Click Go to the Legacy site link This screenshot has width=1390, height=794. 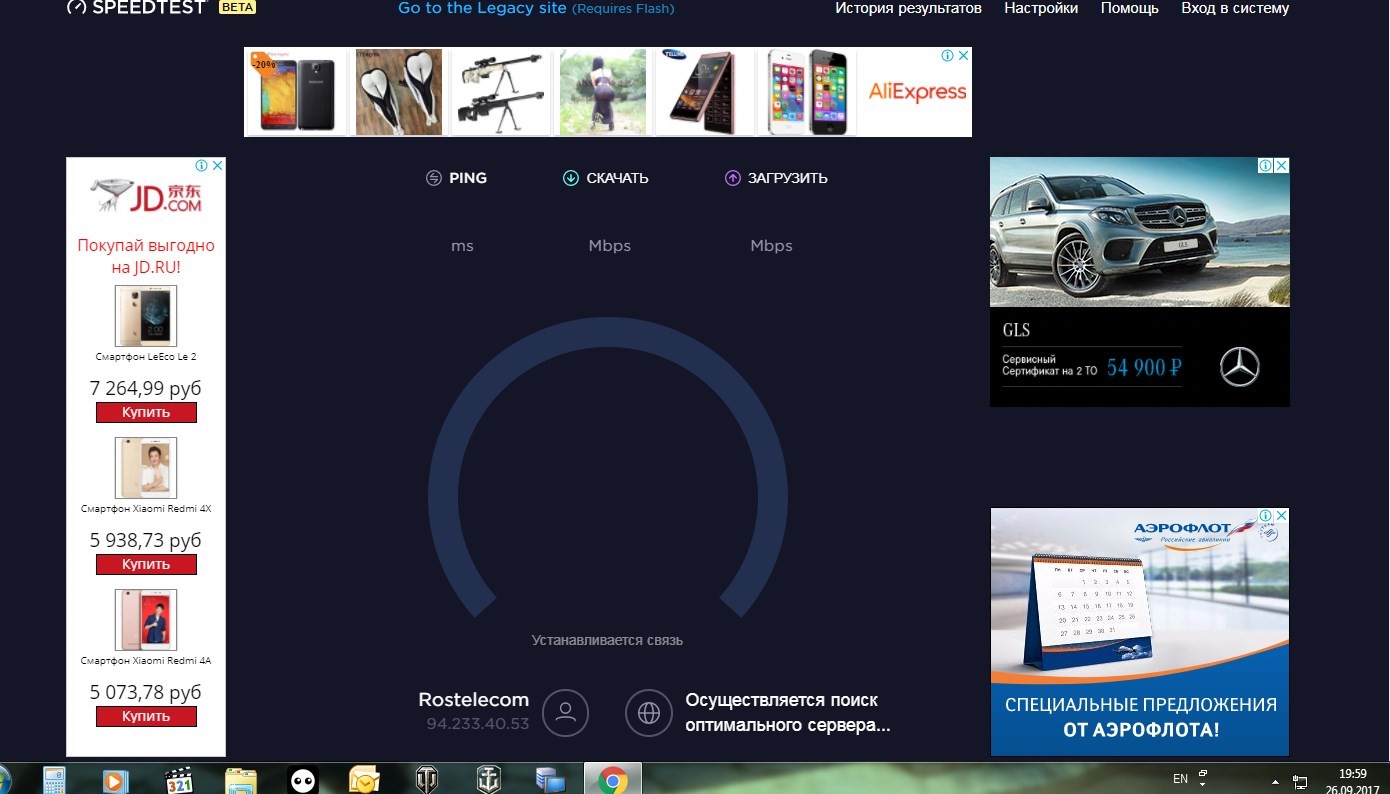click(482, 8)
